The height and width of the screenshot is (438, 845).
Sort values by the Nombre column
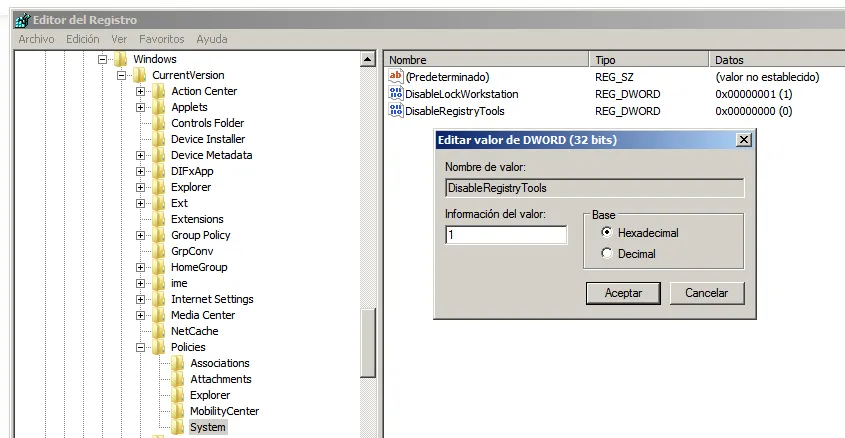(x=487, y=60)
